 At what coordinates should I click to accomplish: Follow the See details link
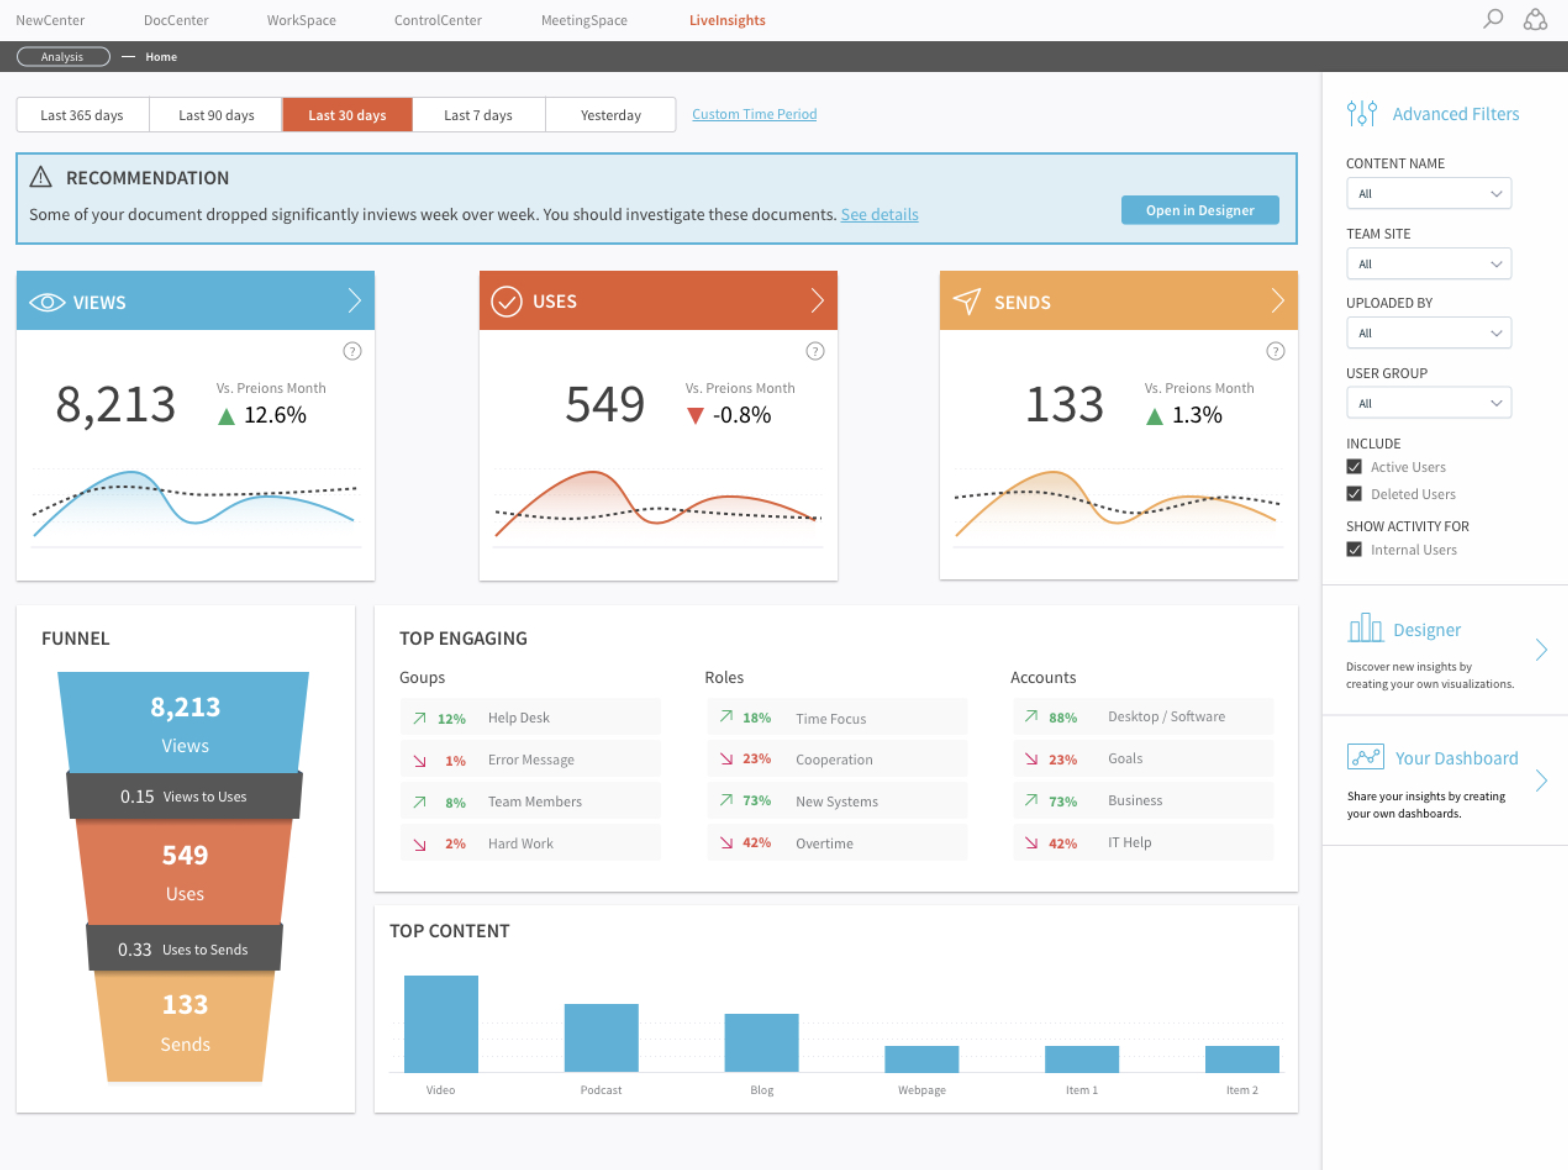pyautogui.click(x=879, y=215)
